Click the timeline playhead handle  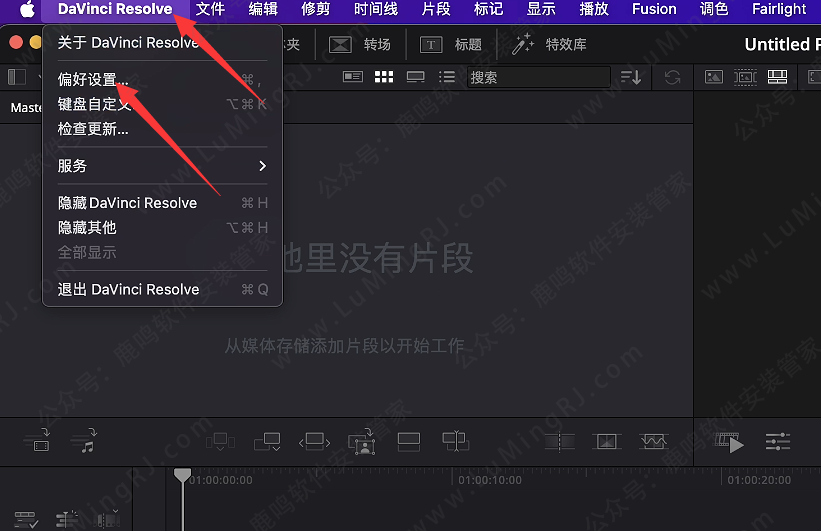pyautogui.click(x=182, y=475)
